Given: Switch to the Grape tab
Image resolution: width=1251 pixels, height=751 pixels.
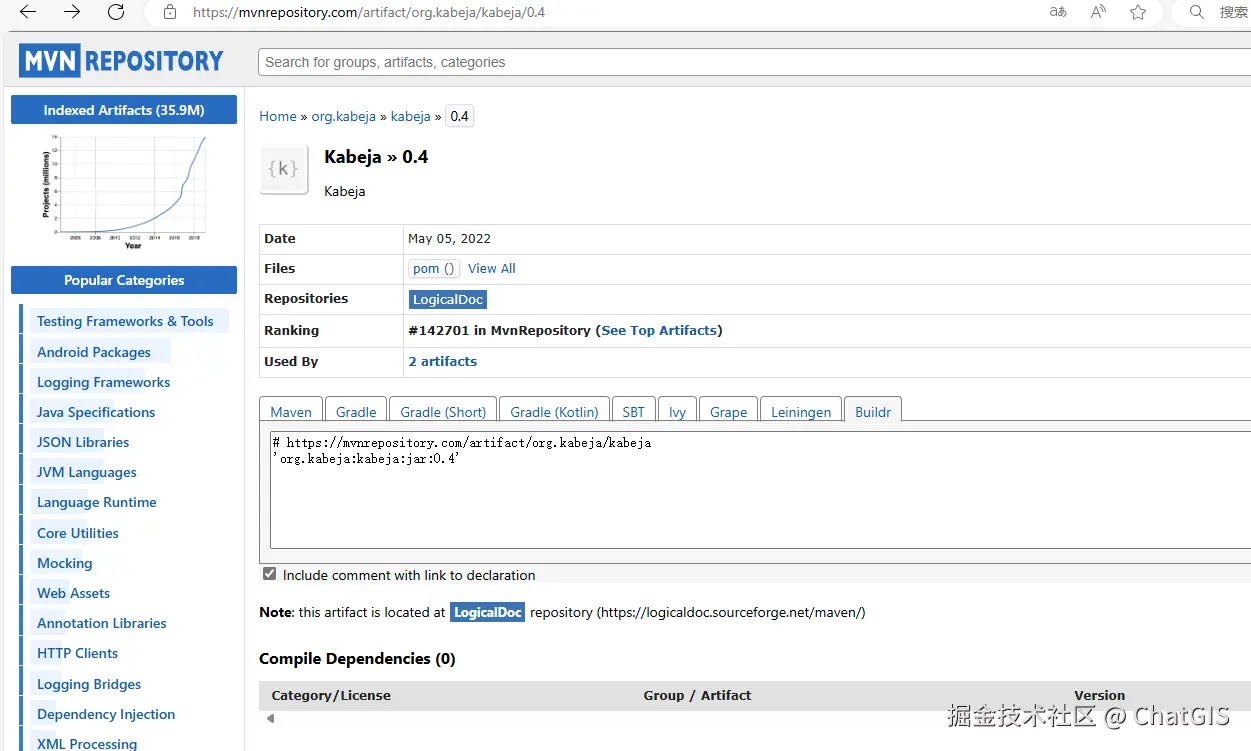Looking at the screenshot, I should click(728, 411).
